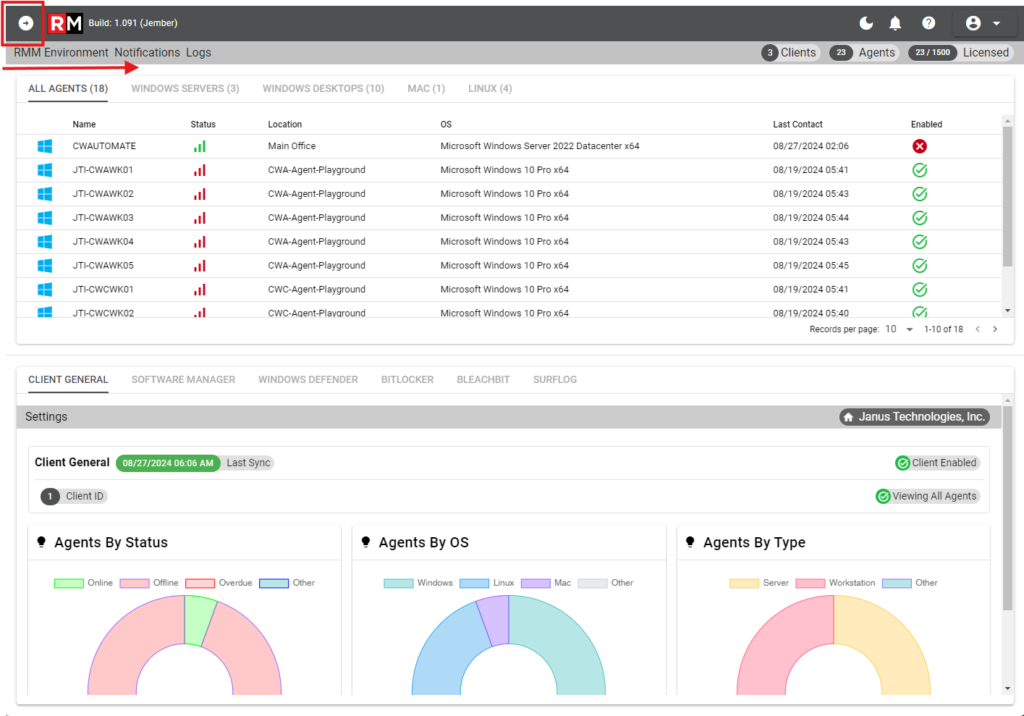Toggle enabled red X for CWAUTOMATE

tap(920, 146)
